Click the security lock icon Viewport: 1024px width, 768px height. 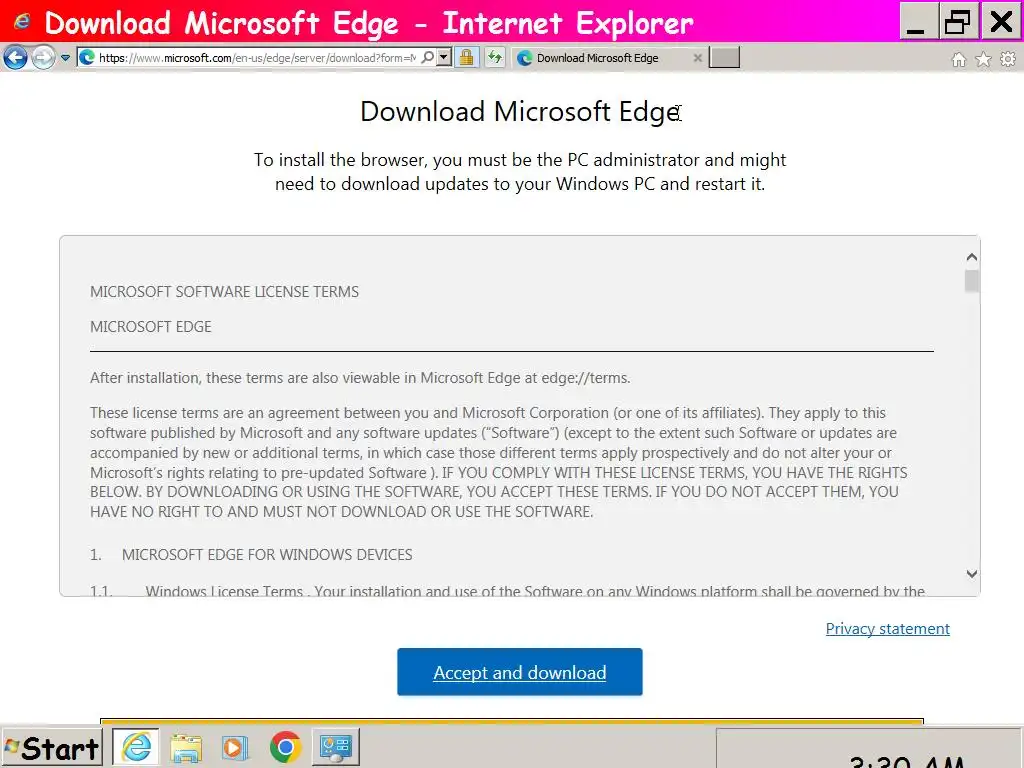pyautogui.click(x=466, y=57)
